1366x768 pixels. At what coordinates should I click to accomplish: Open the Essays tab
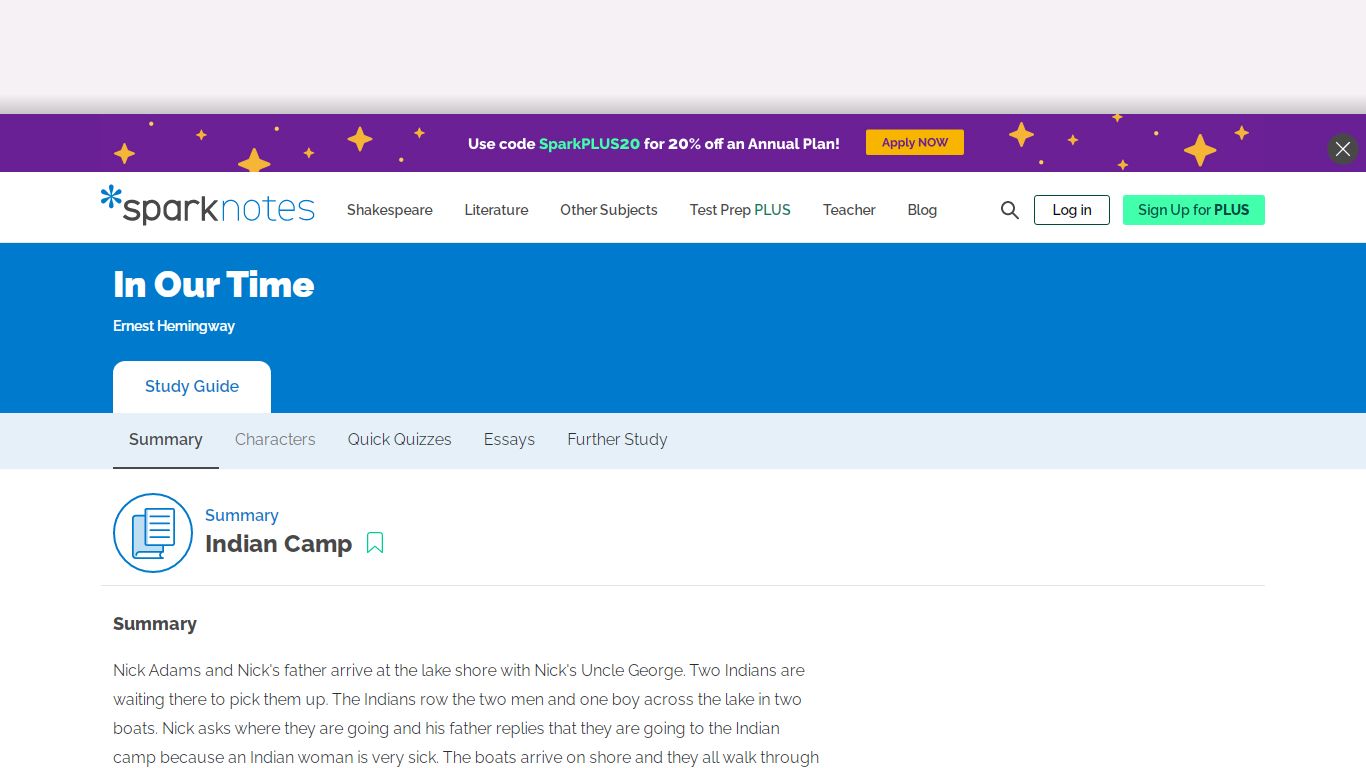[x=509, y=440]
